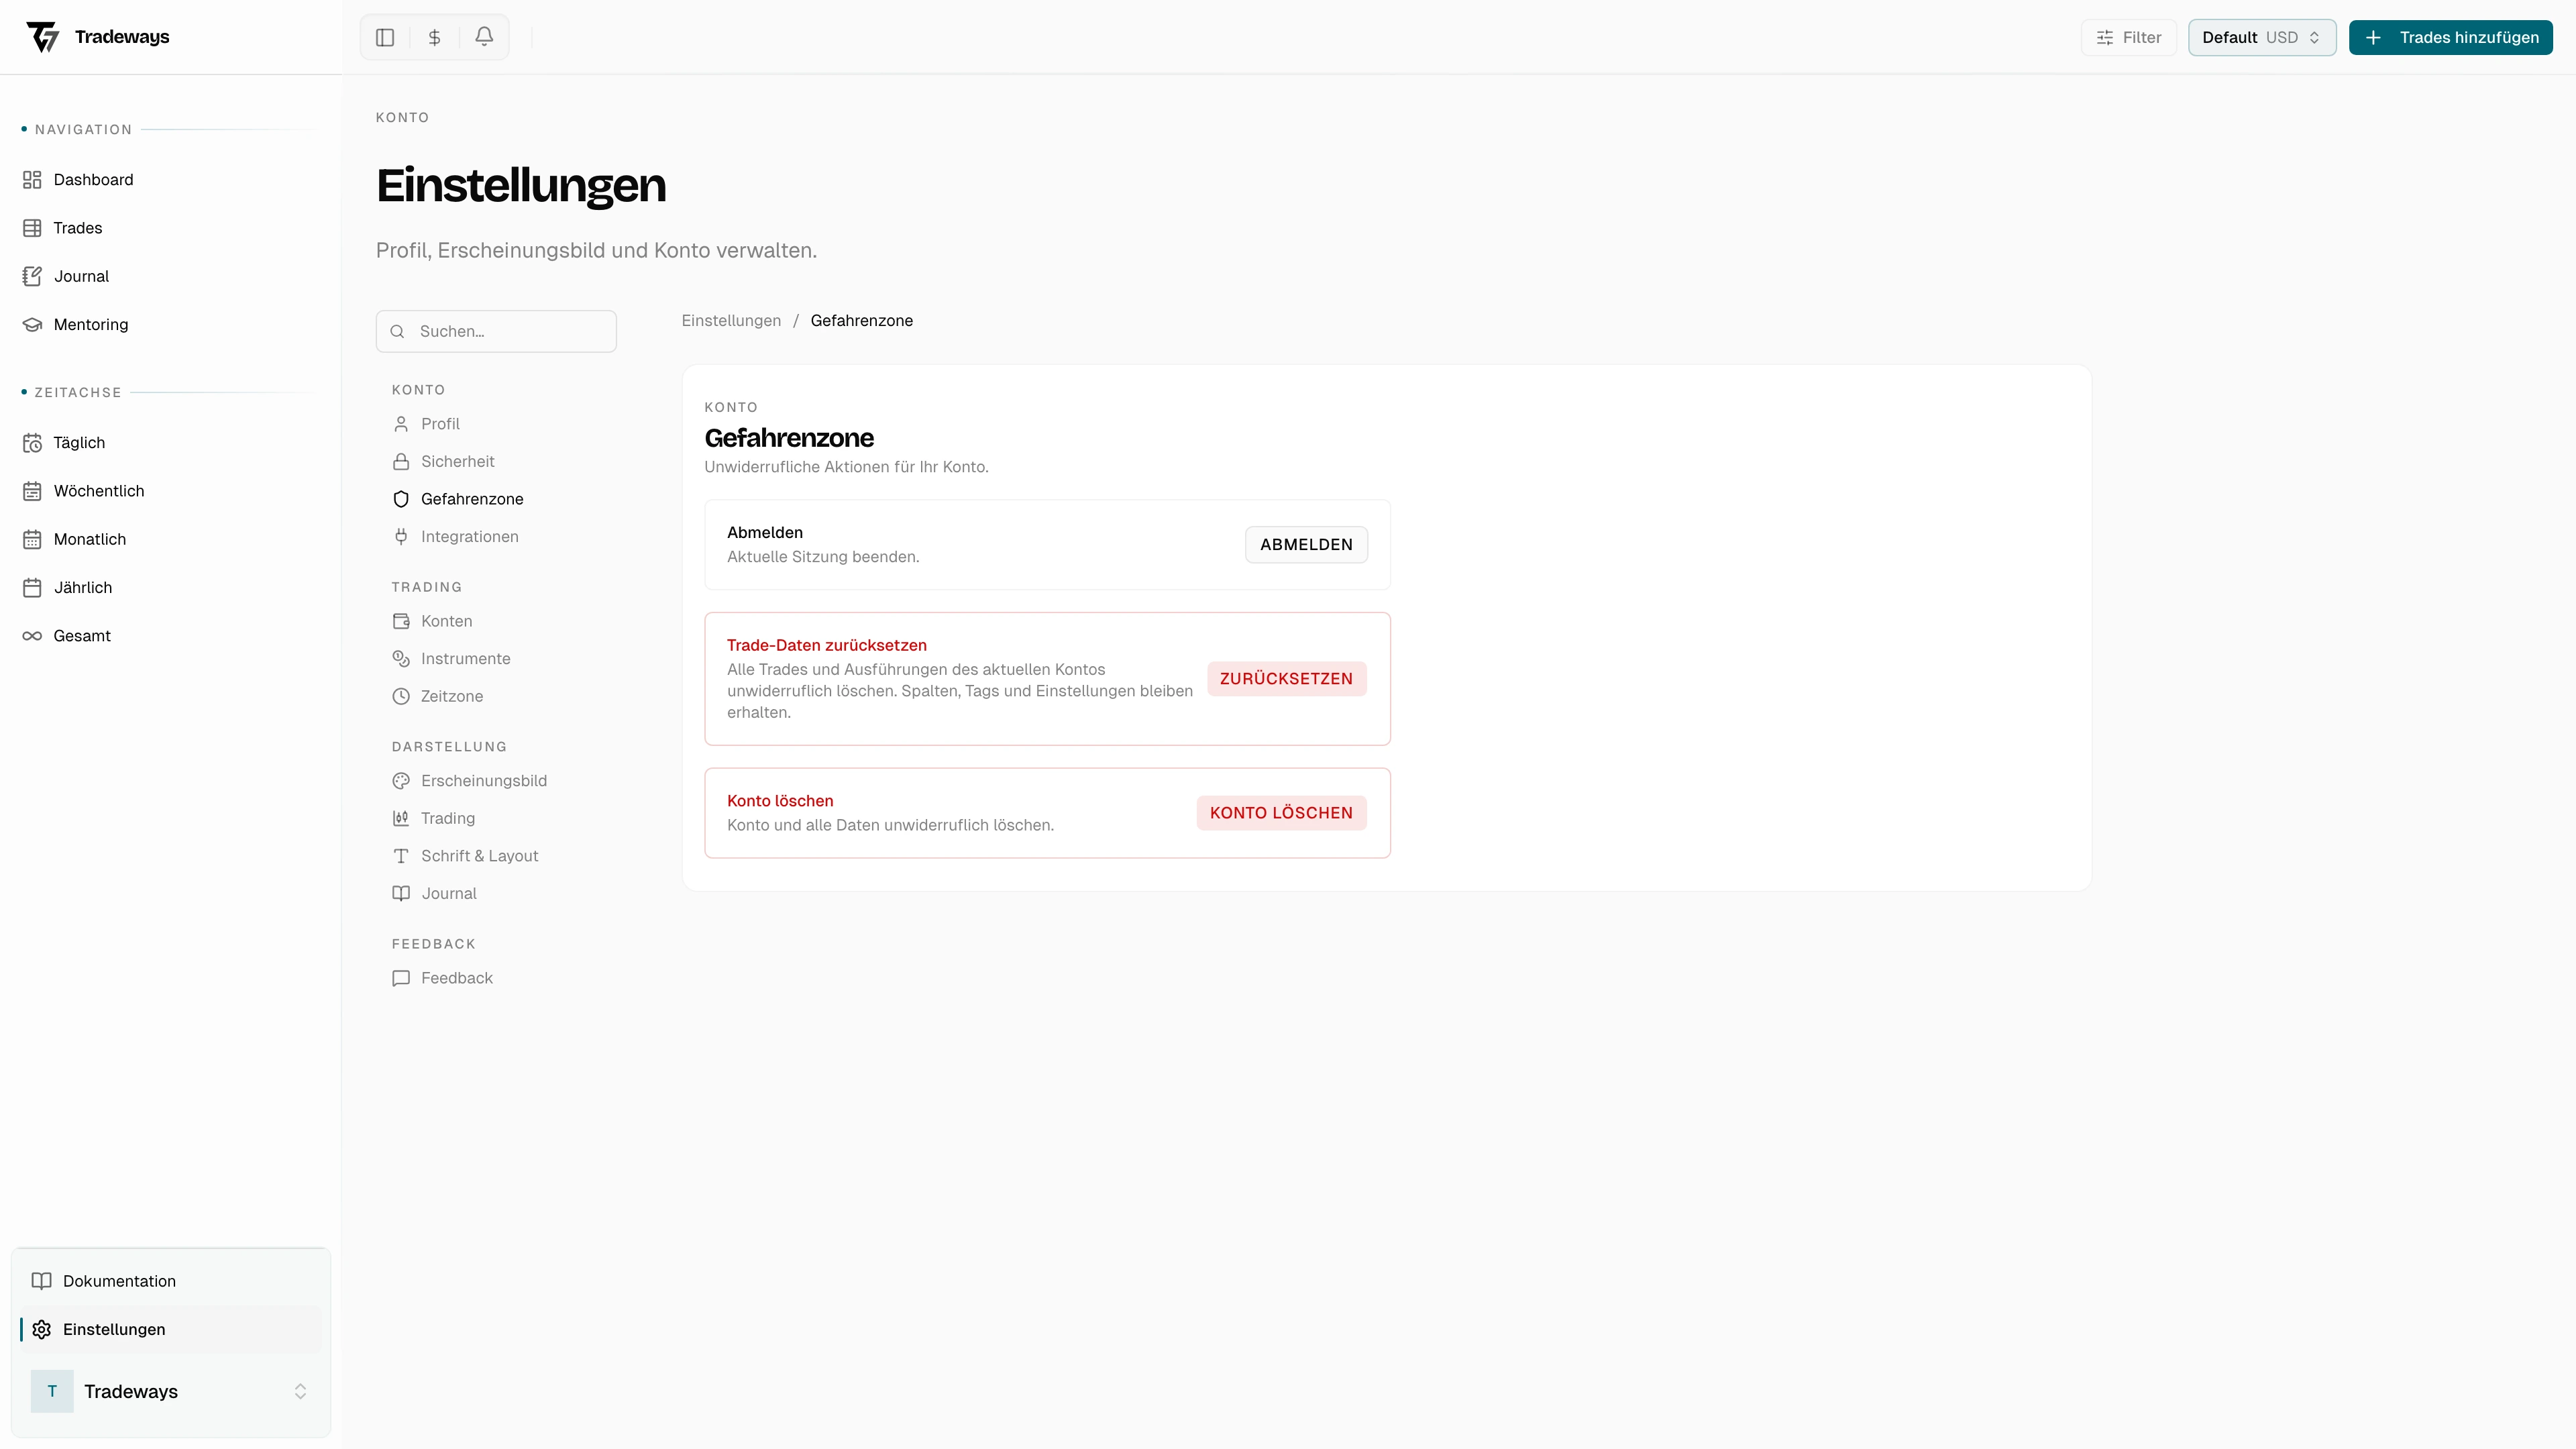Go to Integrationen settings
The height and width of the screenshot is (1449, 2576).
coord(469,537)
